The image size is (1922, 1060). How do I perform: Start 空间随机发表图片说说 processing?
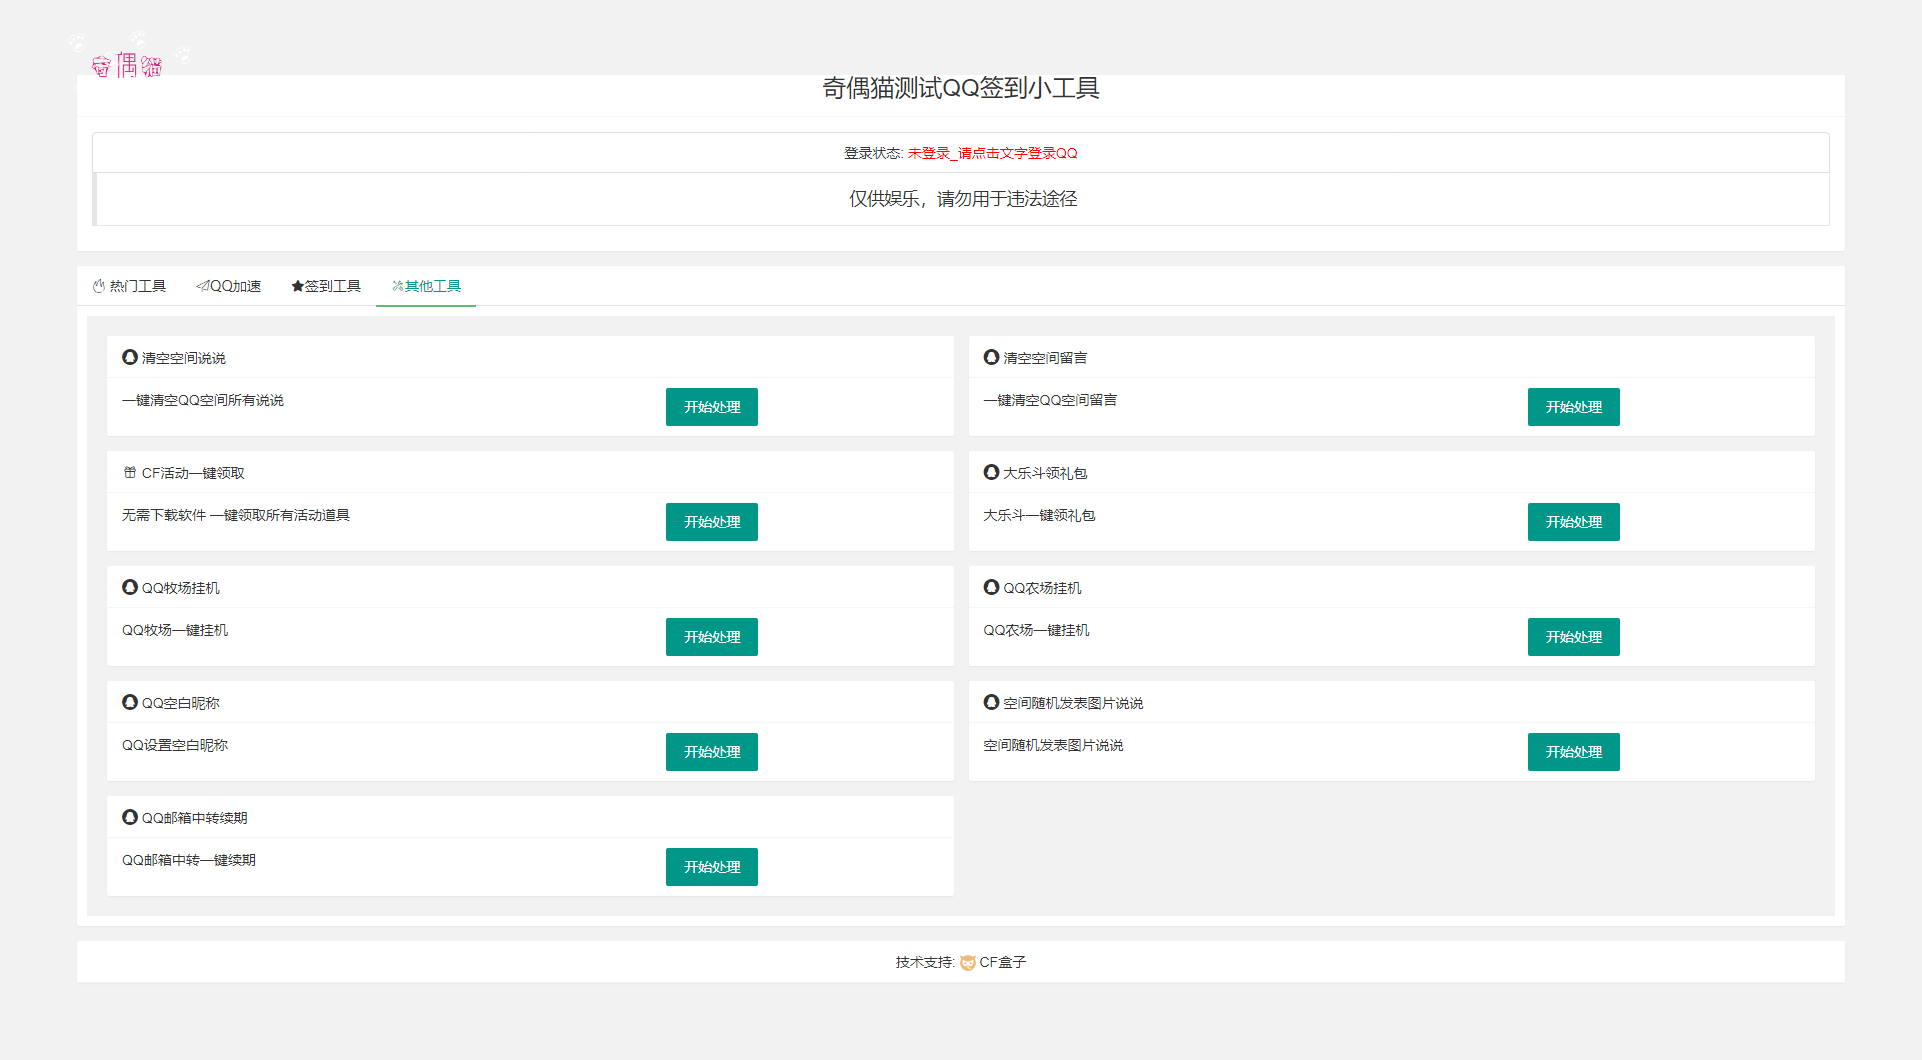[1574, 752]
